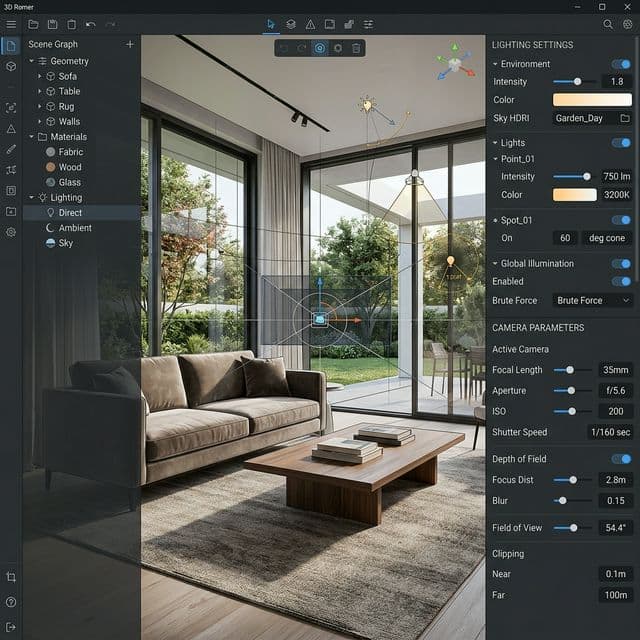640x640 pixels.
Task: Click the Shutter Speed value field
Action: point(610,432)
